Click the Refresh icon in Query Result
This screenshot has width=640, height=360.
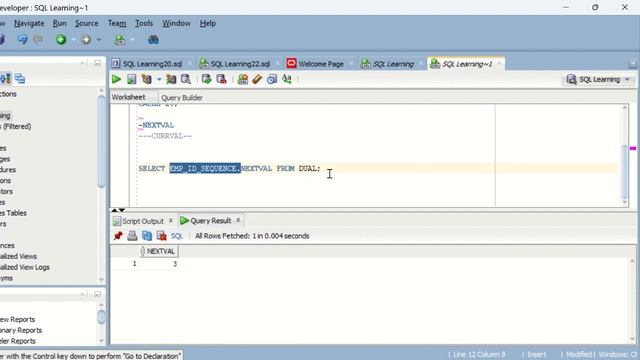click(x=147, y=236)
